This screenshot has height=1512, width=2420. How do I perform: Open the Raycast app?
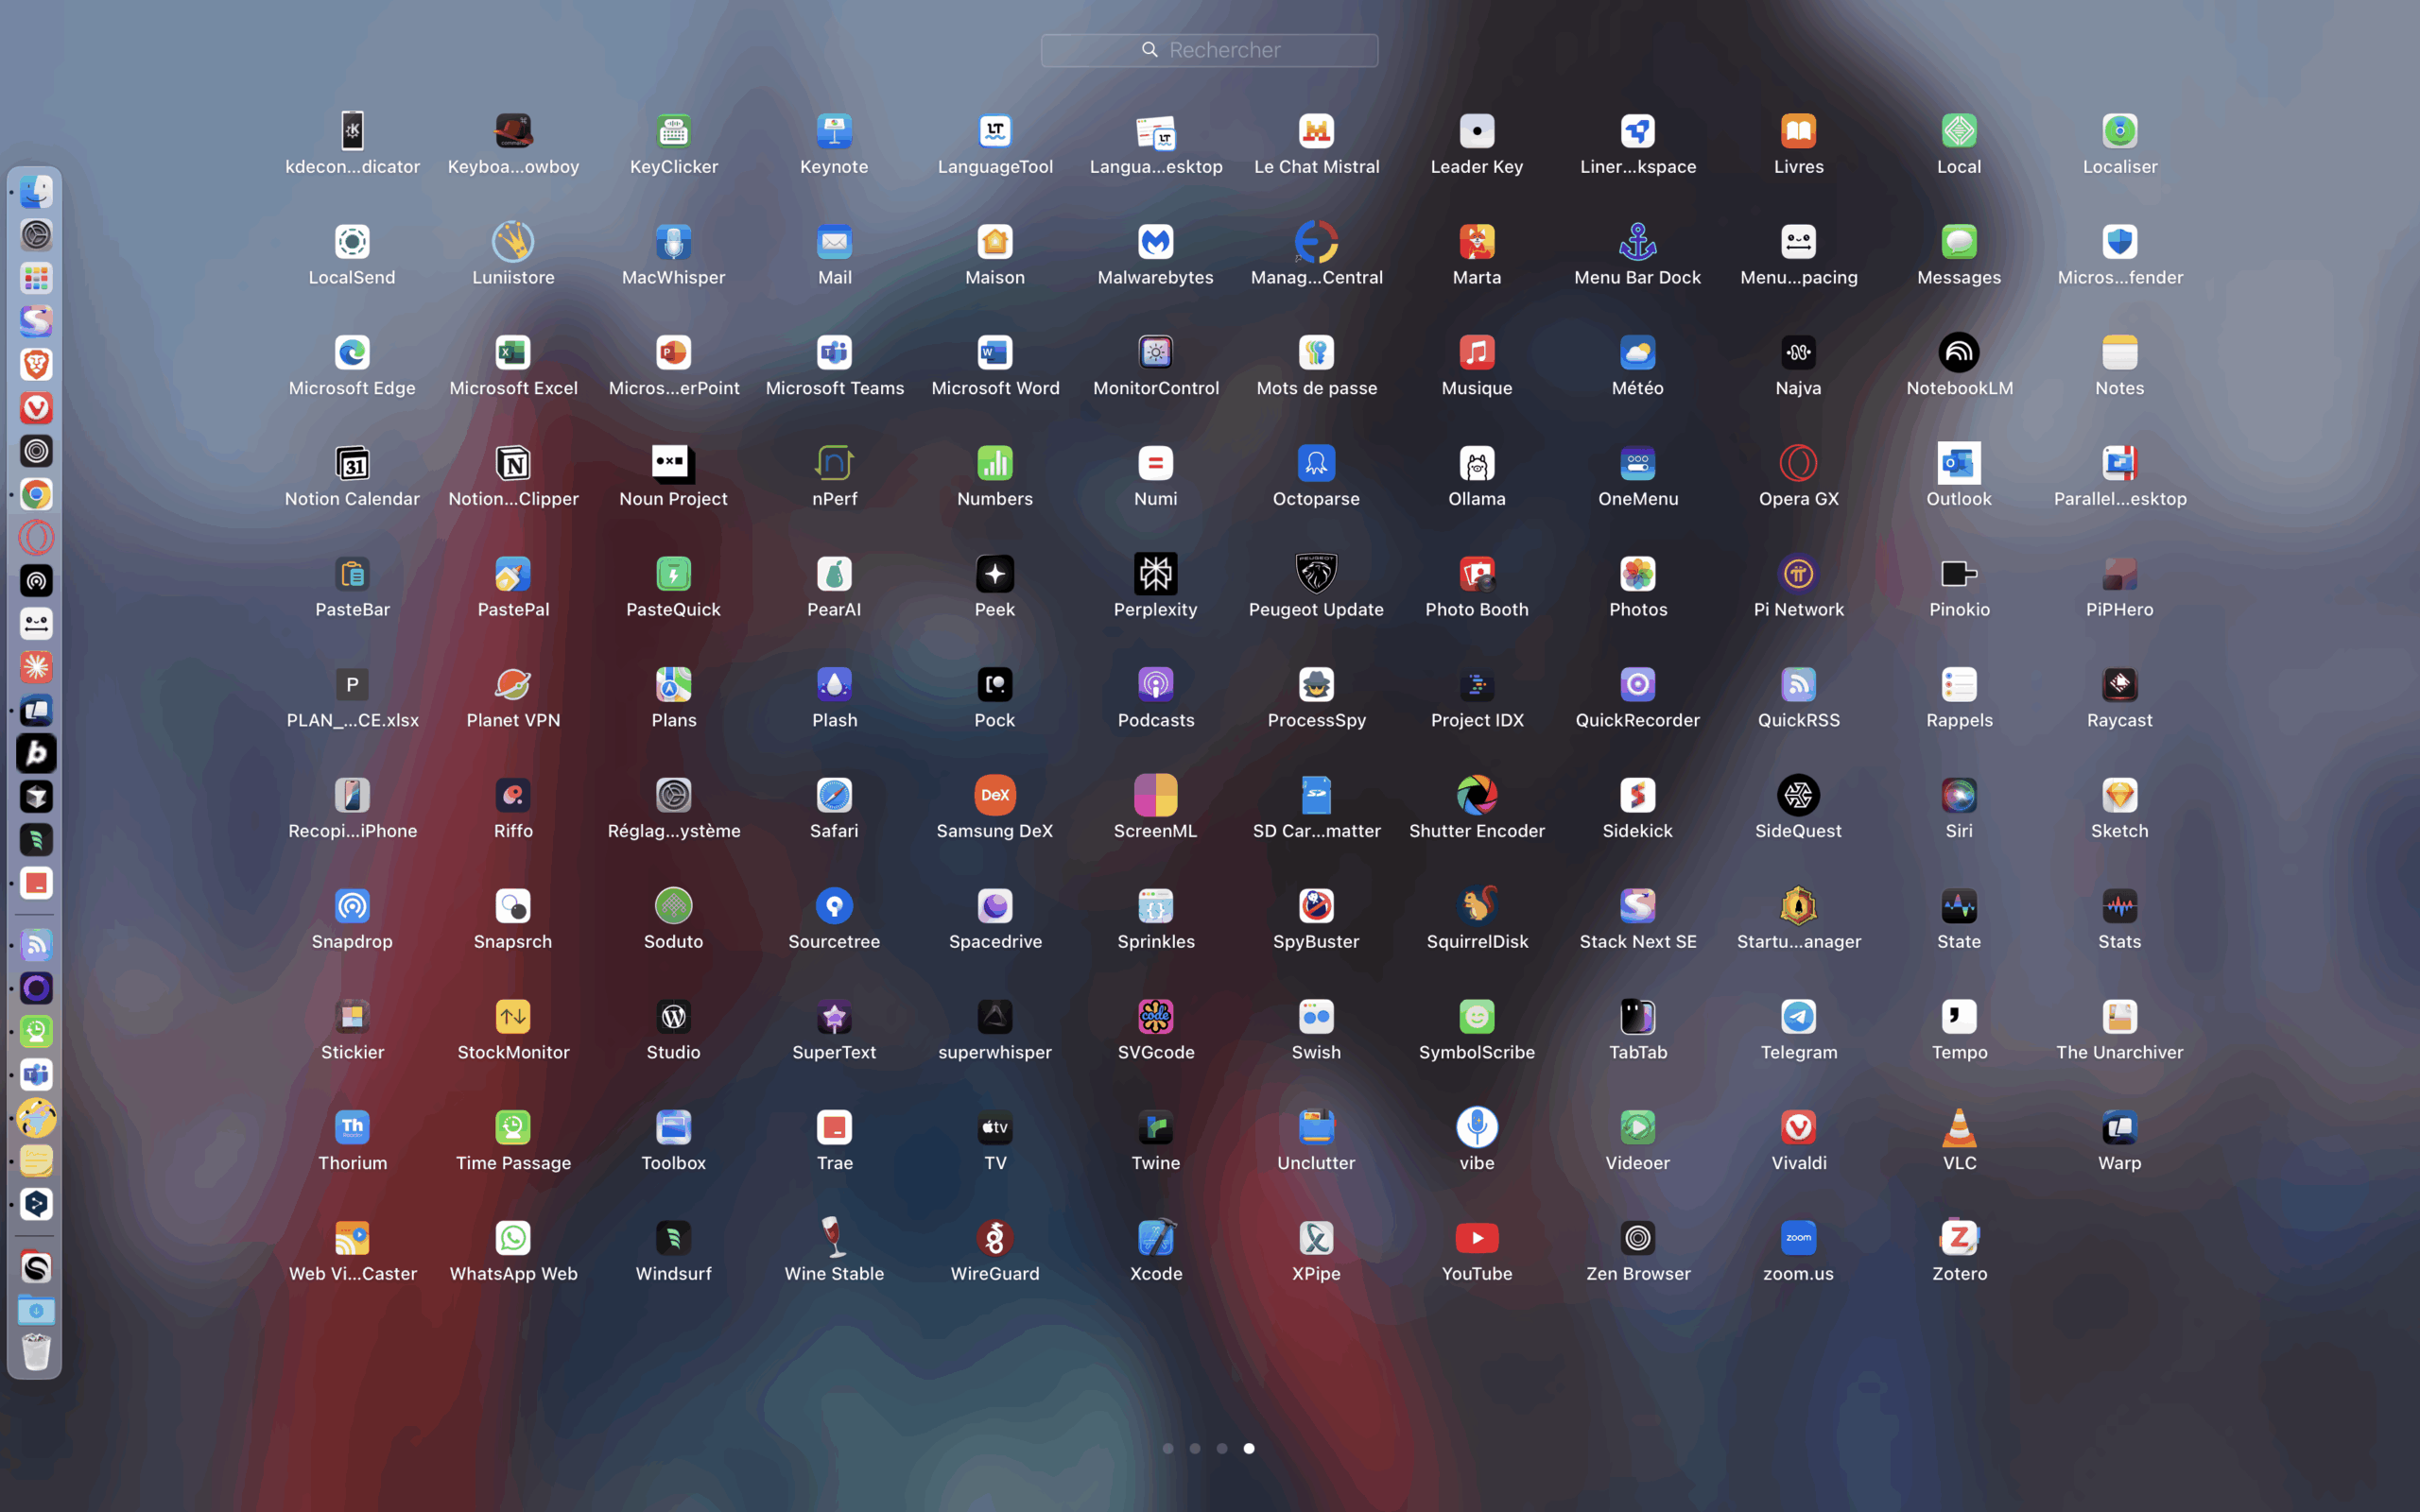click(2119, 685)
